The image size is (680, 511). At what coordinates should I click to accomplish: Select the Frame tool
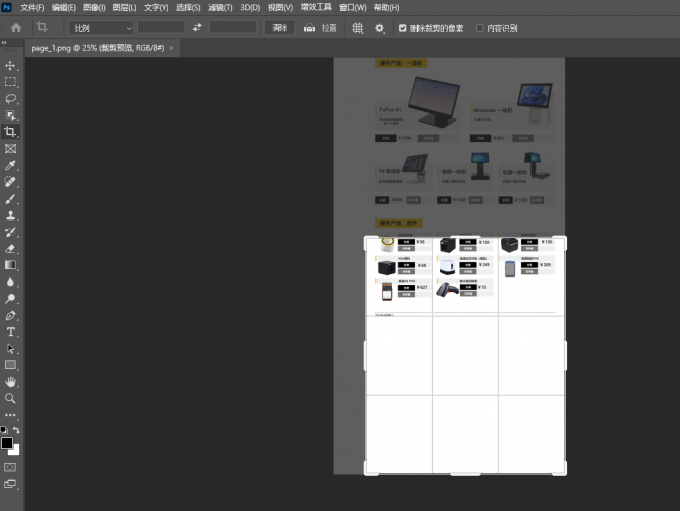(x=10, y=149)
